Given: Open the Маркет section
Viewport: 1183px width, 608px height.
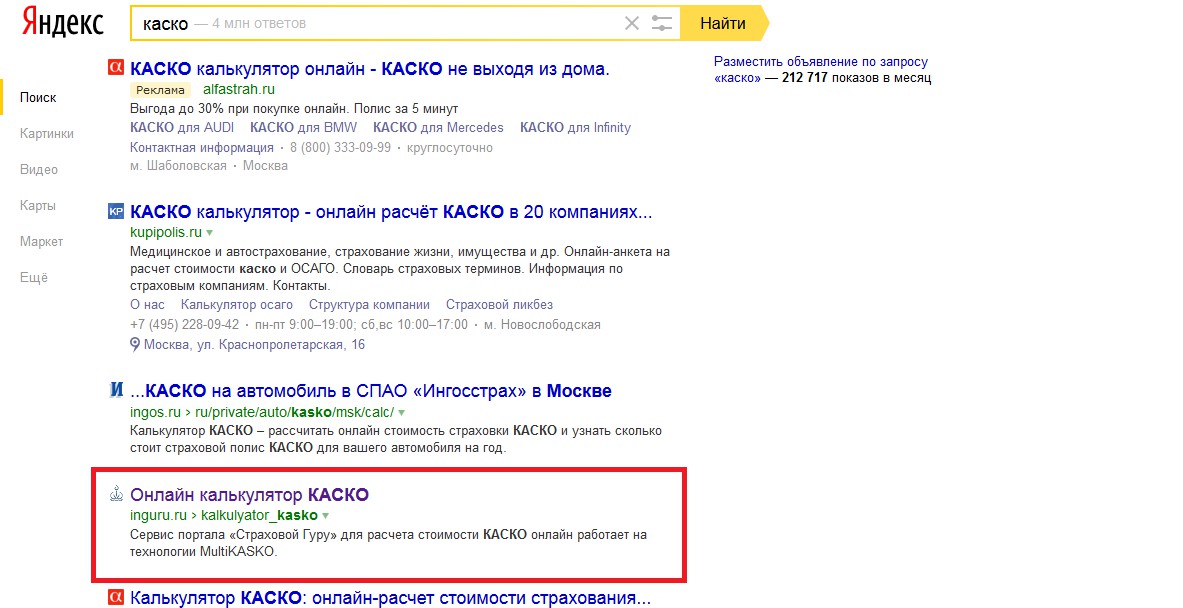Looking at the screenshot, I should pos(41,241).
